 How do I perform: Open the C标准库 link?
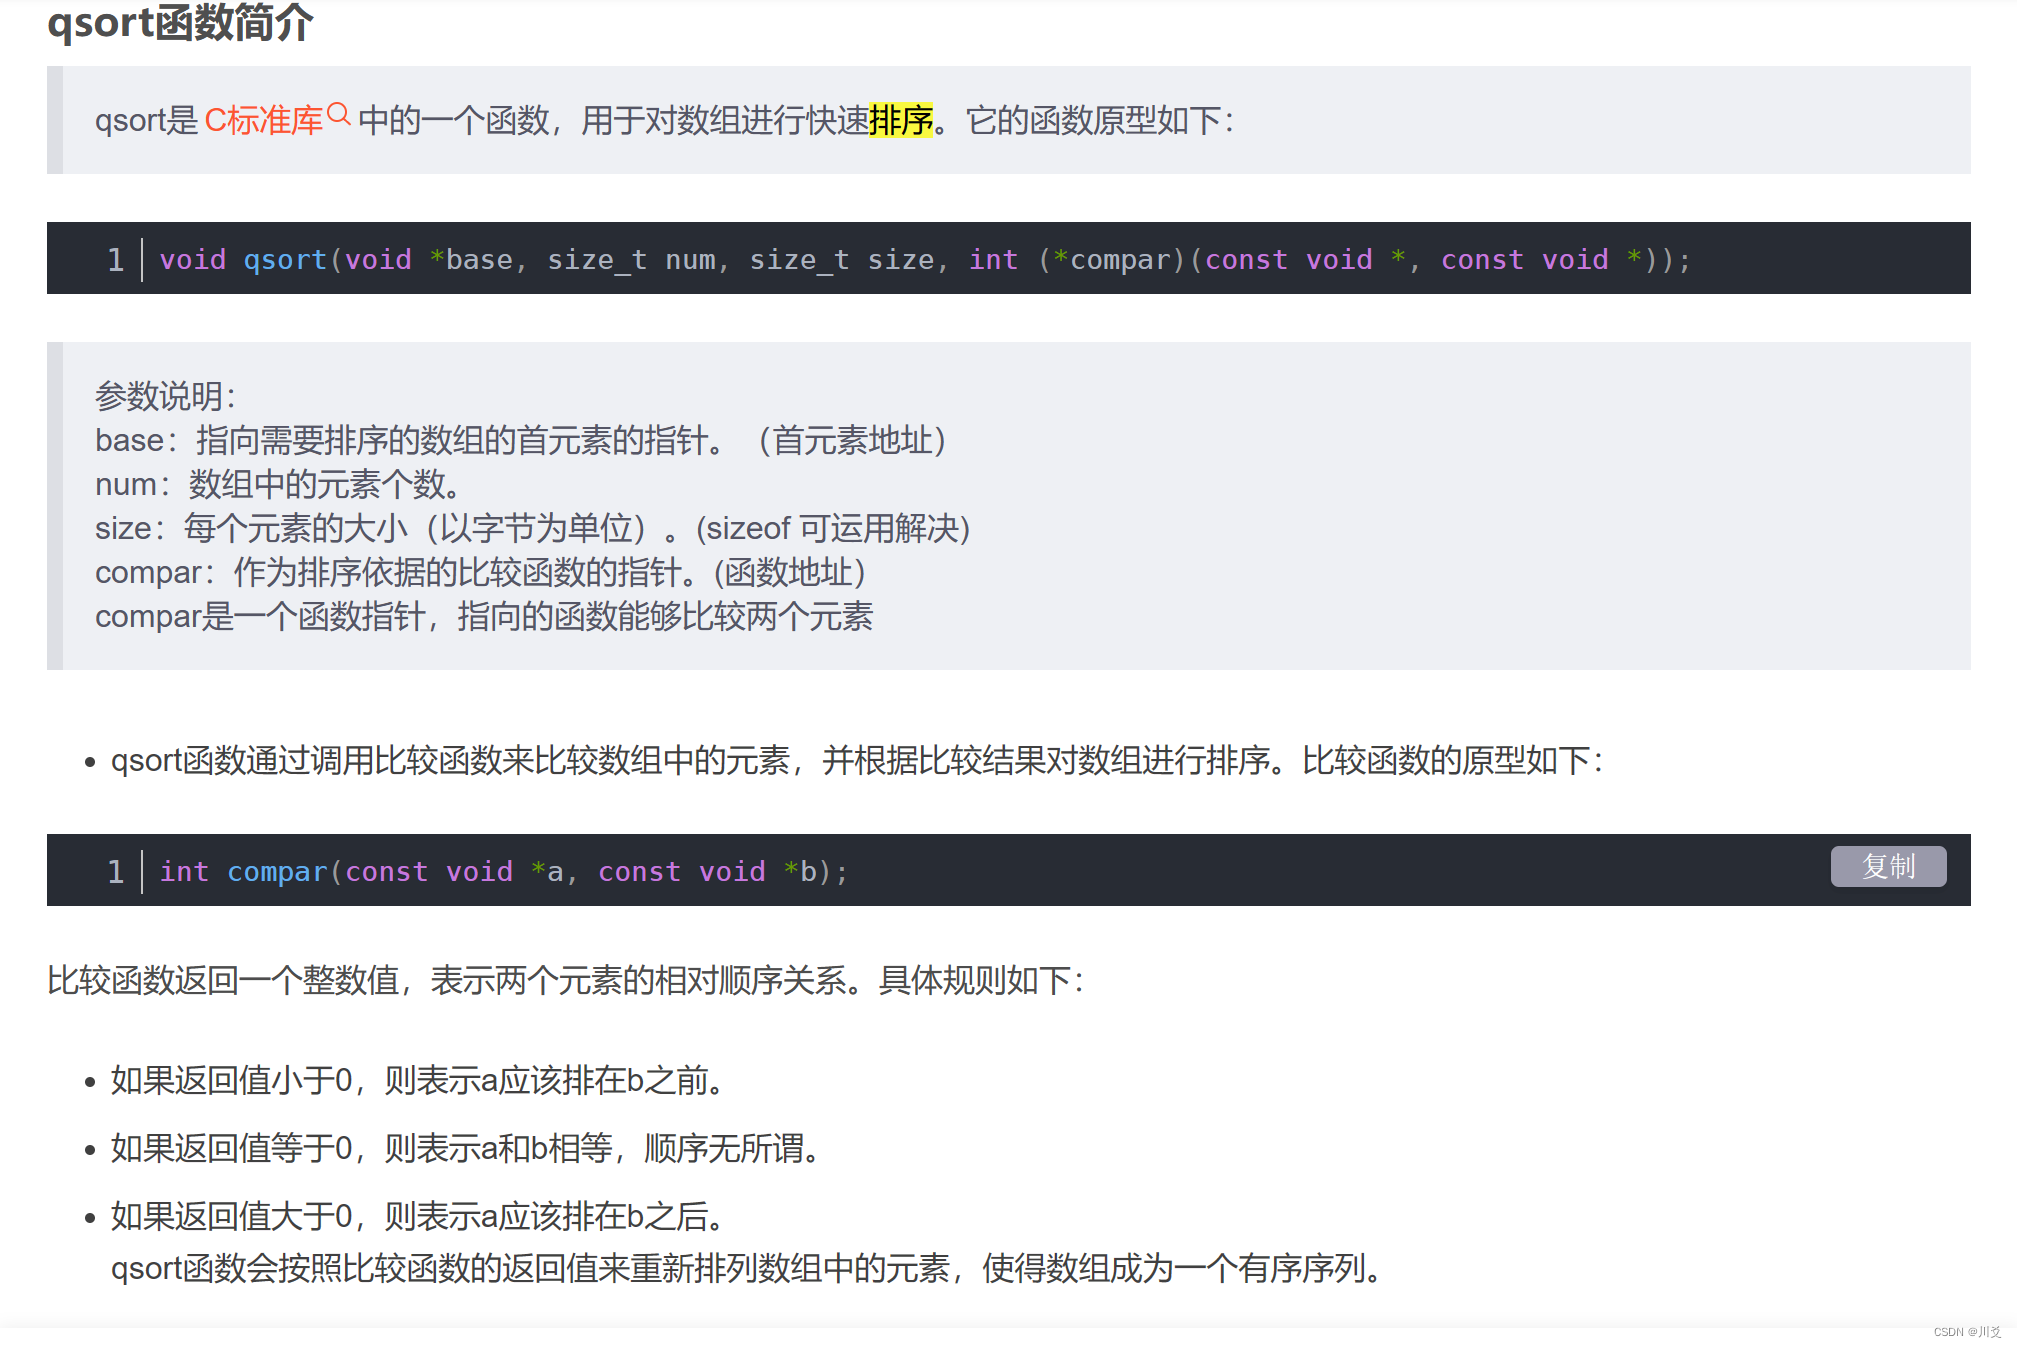pyautogui.click(x=264, y=121)
